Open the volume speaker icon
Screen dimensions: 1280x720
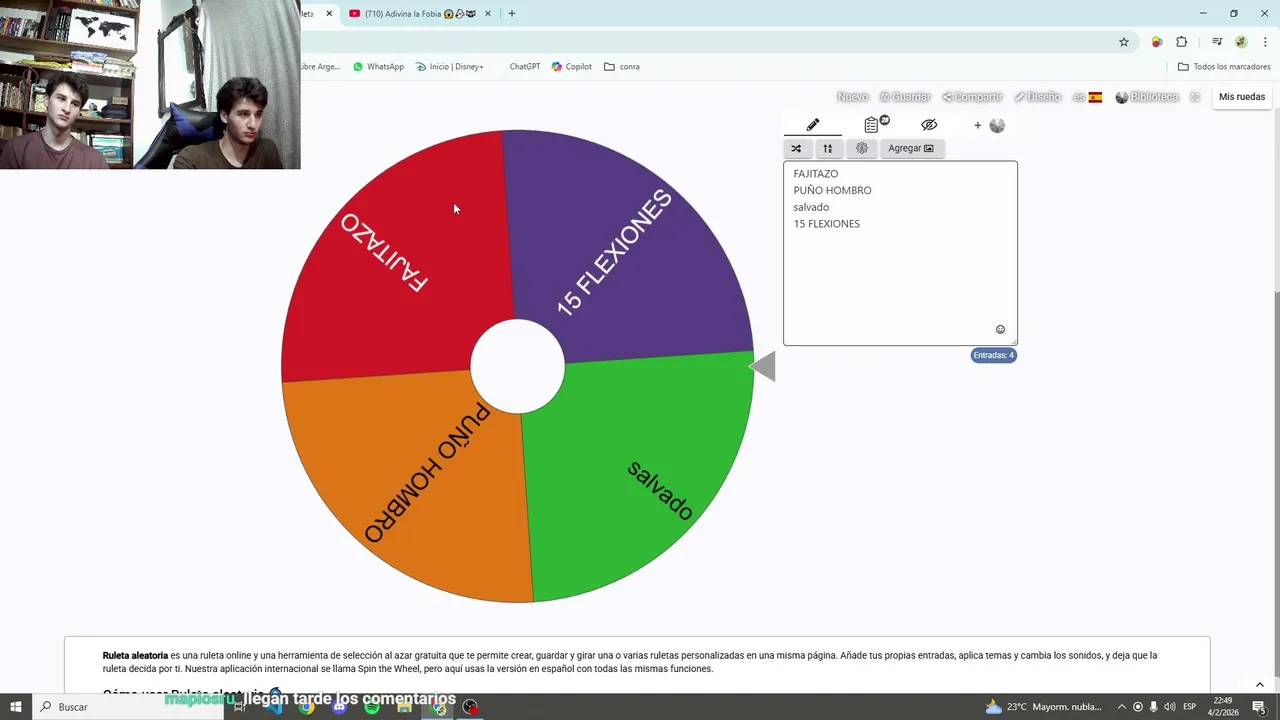pos(1170,707)
